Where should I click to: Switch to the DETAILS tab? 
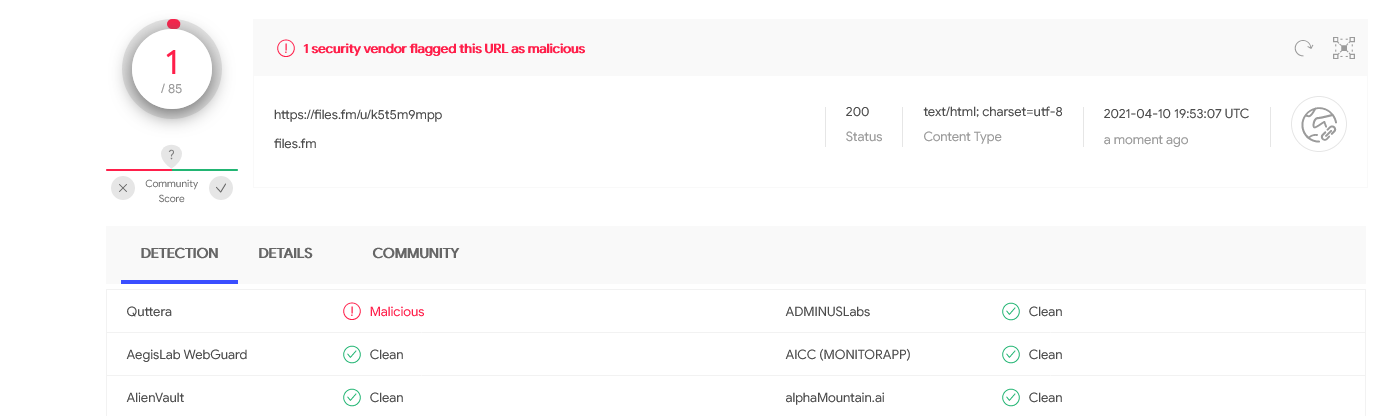(x=285, y=253)
